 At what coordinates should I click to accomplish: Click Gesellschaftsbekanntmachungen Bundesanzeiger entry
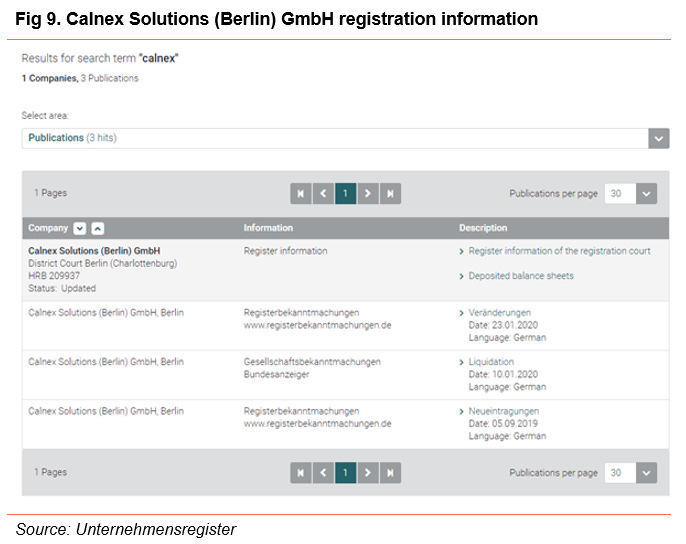point(312,368)
